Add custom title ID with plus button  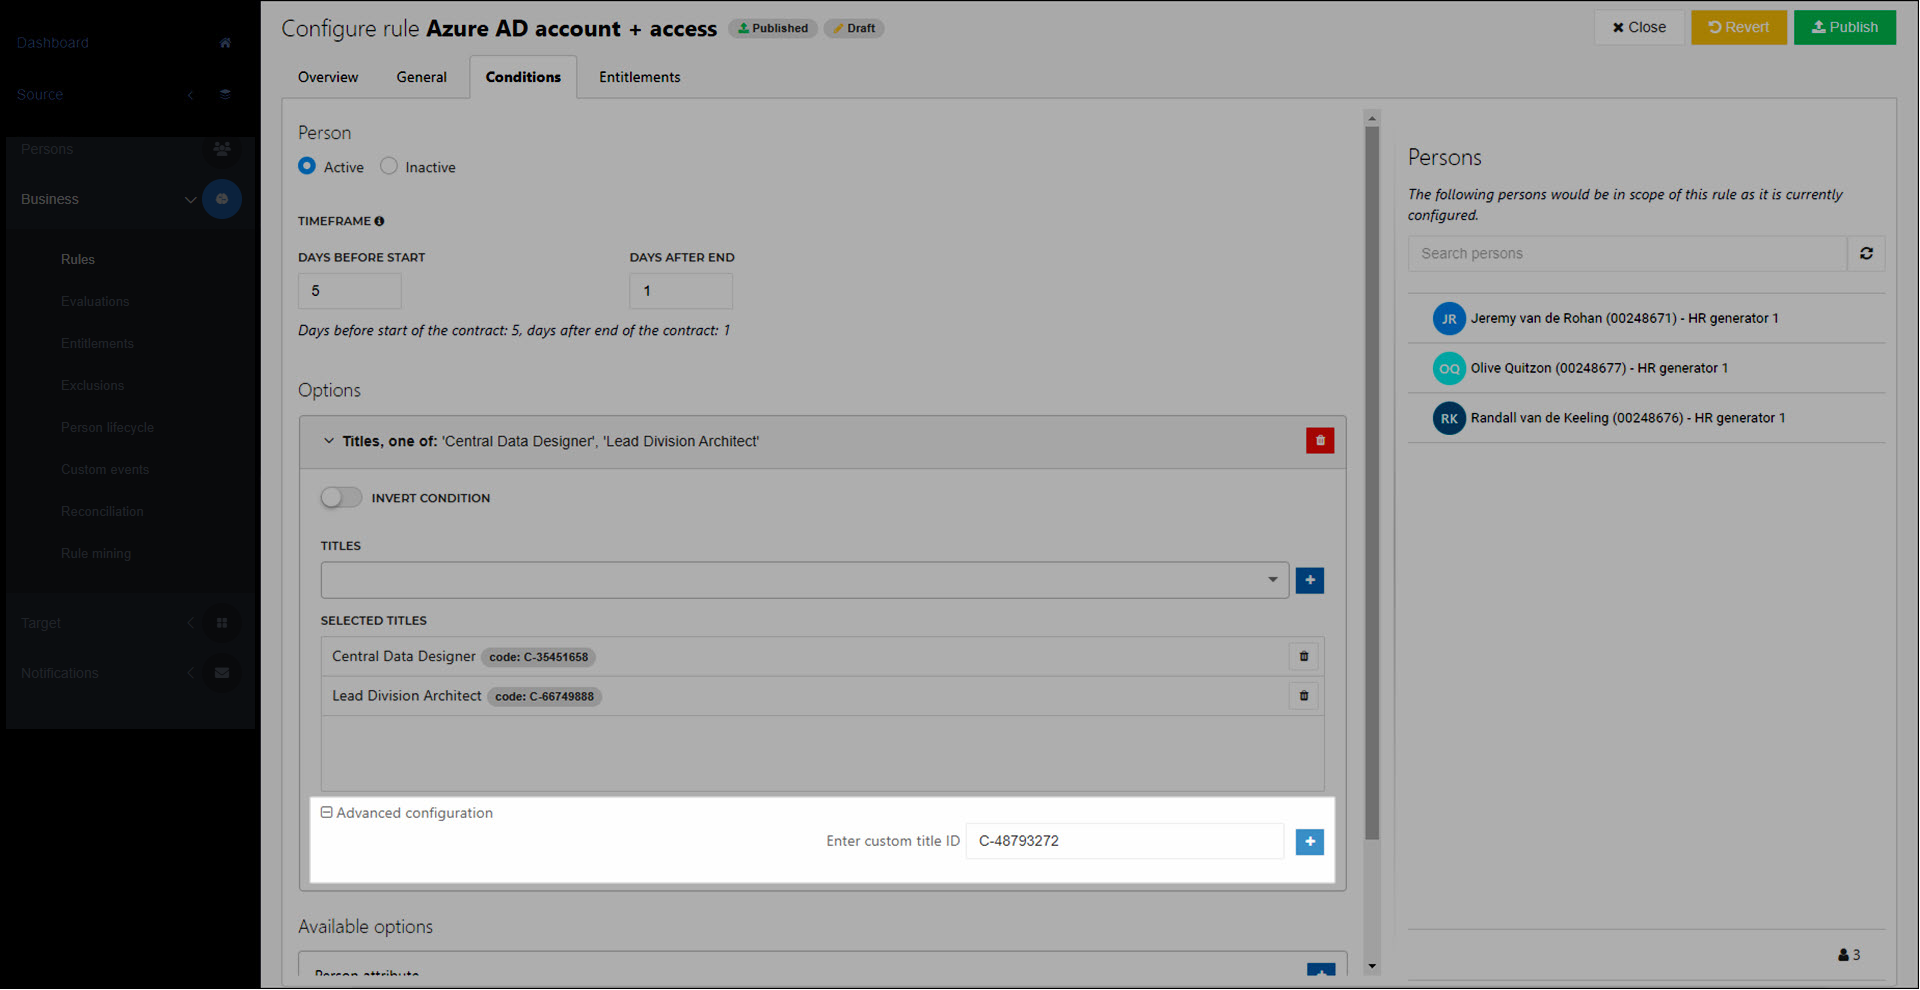1309,842
